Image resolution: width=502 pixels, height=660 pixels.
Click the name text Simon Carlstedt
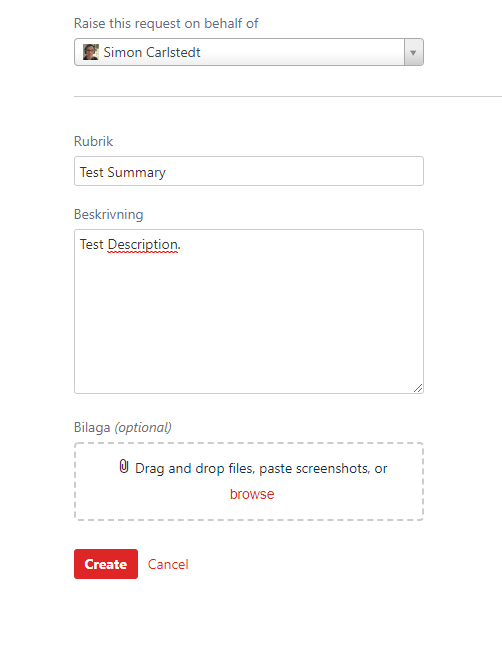pyautogui.click(x=152, y=52)
